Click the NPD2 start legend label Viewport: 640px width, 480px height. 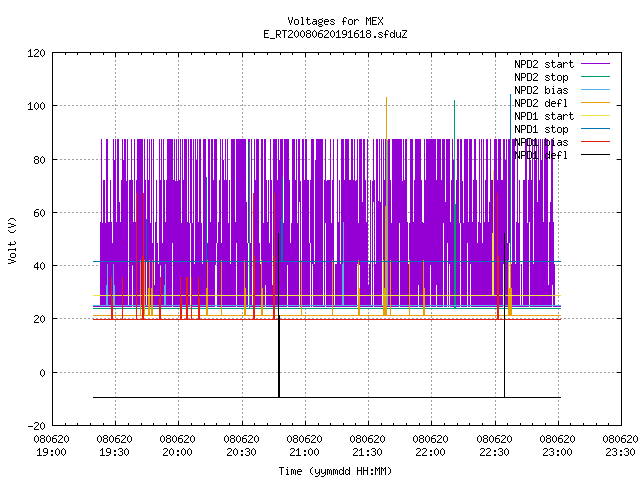tap(544, 64)
